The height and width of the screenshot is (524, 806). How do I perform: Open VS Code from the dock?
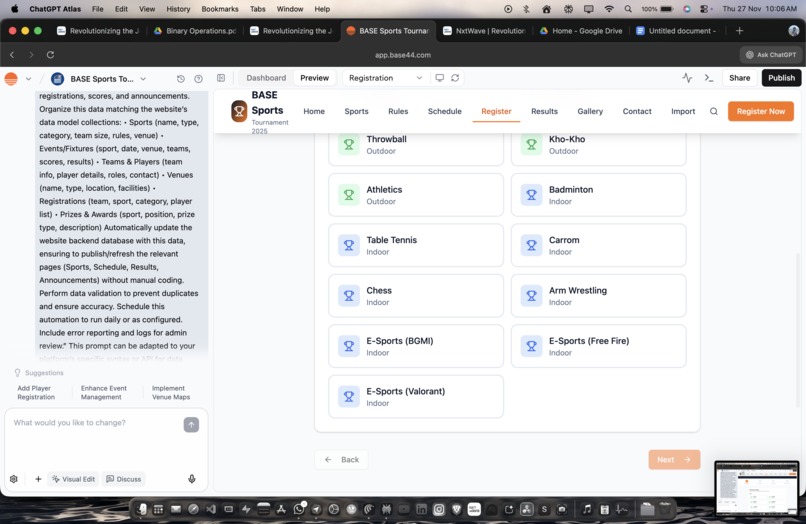(x=211, y=509)
